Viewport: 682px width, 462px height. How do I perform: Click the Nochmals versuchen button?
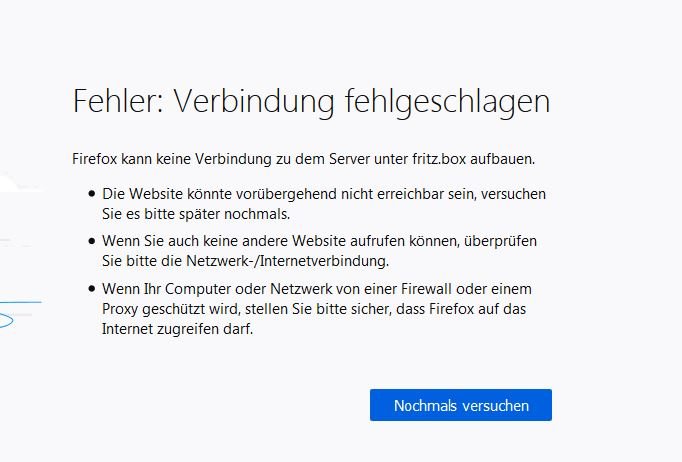(x=460, y=405)
